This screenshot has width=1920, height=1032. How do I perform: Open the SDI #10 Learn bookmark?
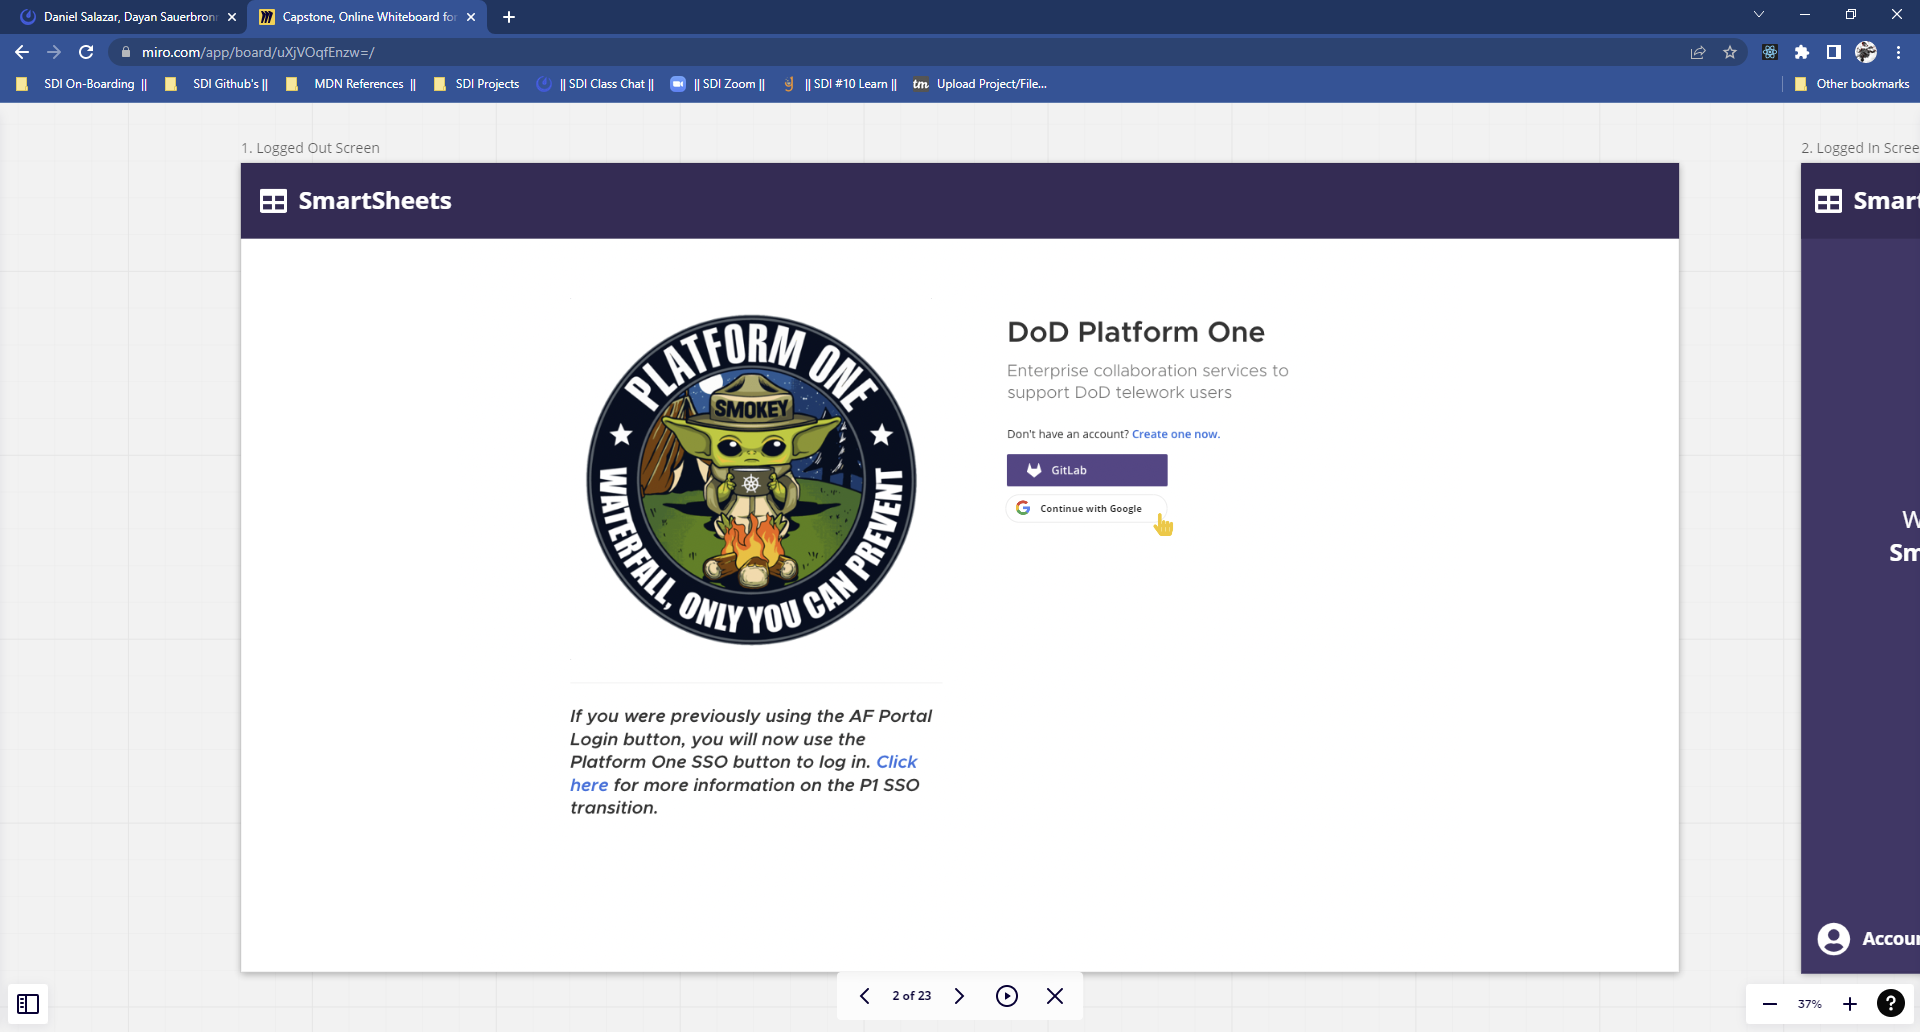tap(840, 84)
